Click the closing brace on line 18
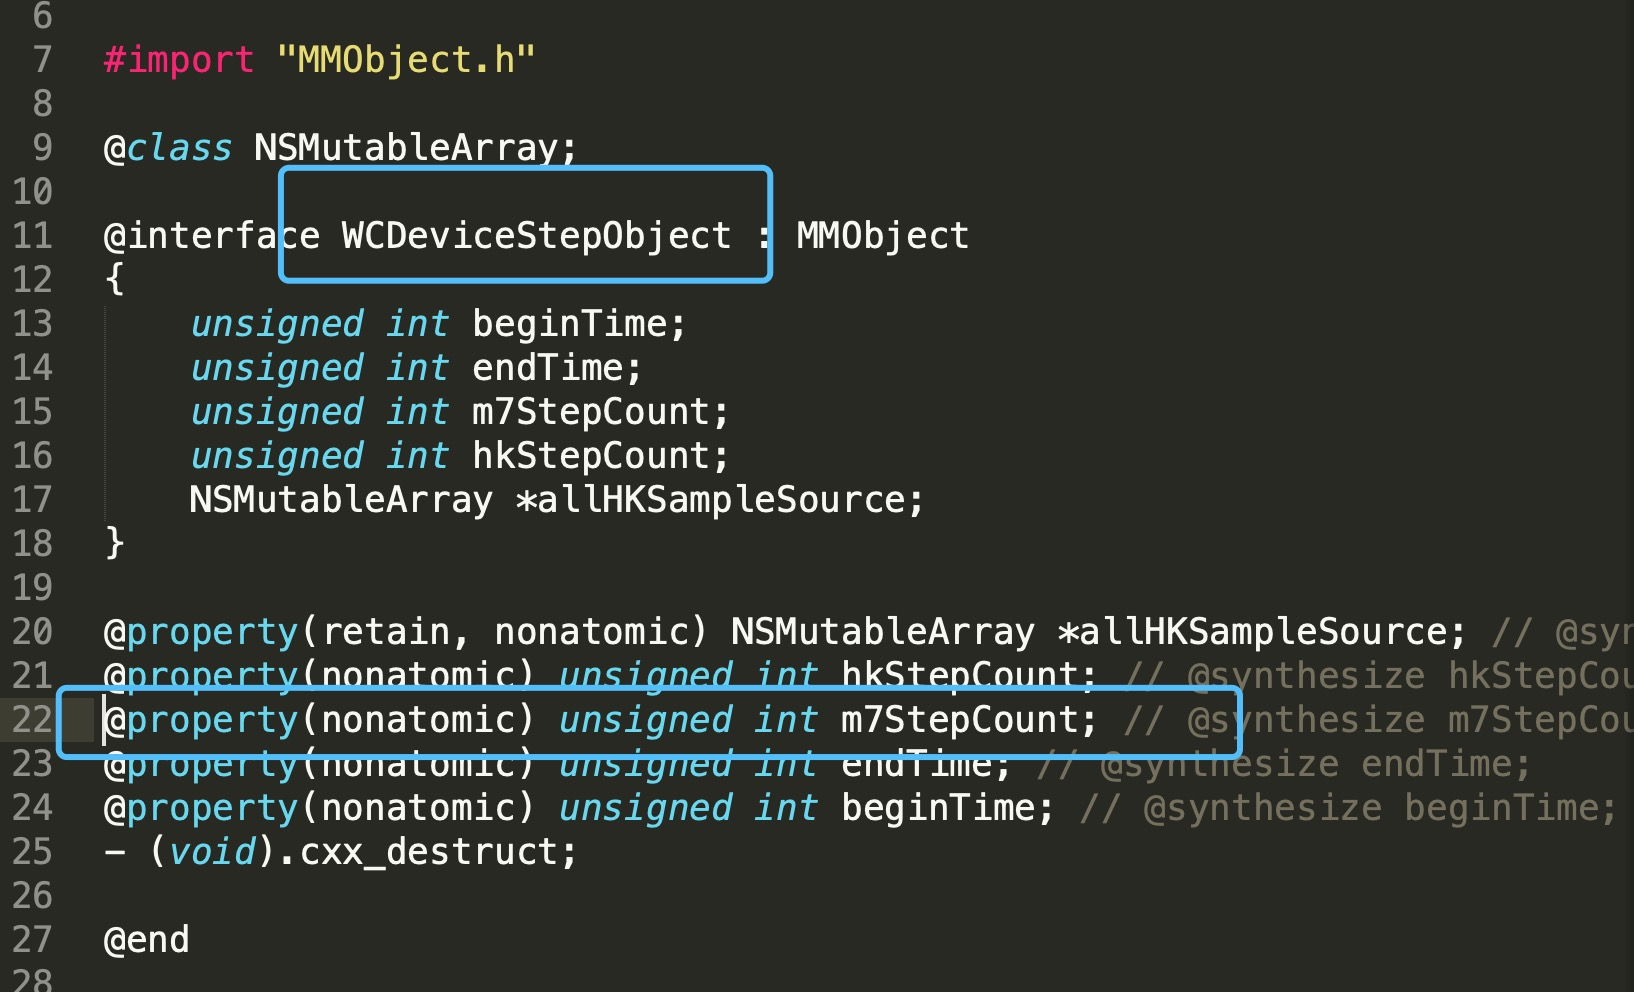1634x992 pixels. [114, 544]
